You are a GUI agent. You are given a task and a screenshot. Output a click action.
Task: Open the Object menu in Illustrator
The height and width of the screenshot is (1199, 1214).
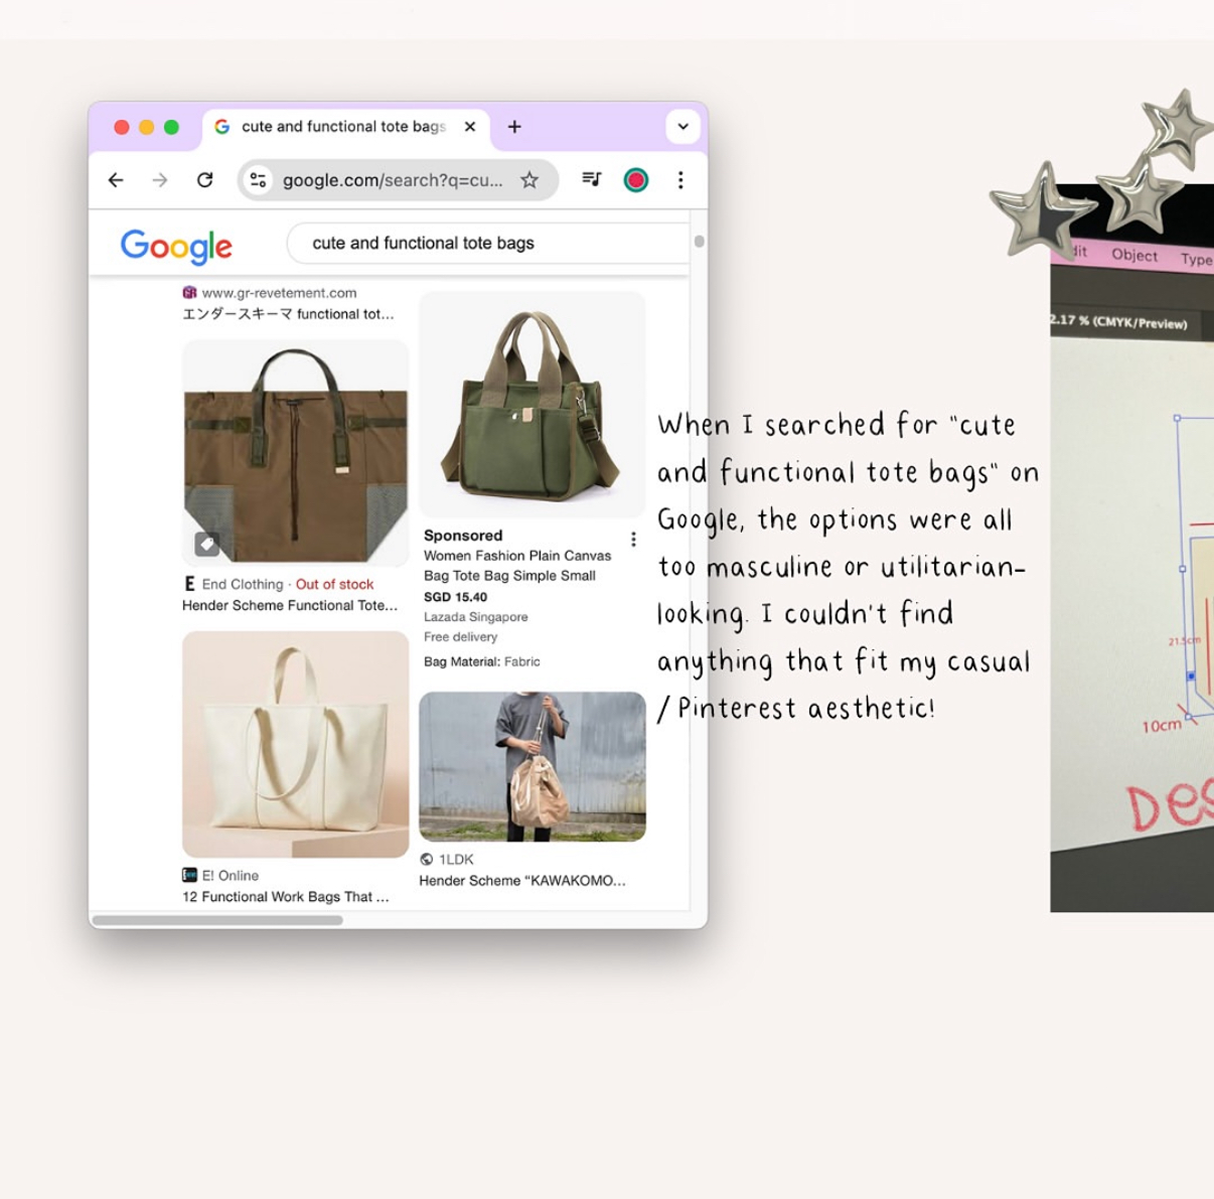[1134, 255]
